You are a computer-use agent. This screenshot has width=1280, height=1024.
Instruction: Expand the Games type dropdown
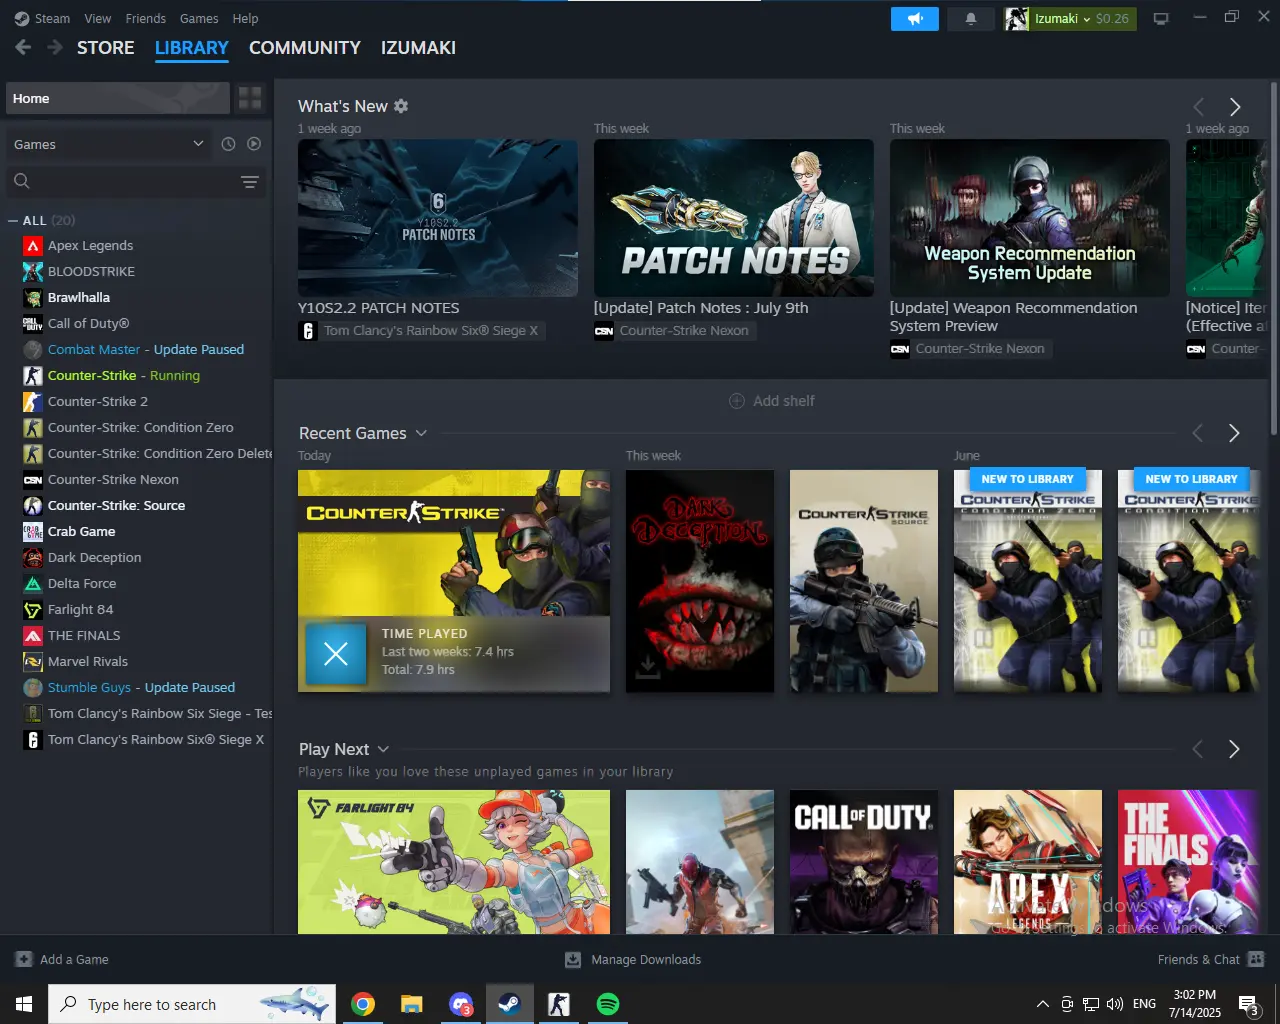(108, 144)
